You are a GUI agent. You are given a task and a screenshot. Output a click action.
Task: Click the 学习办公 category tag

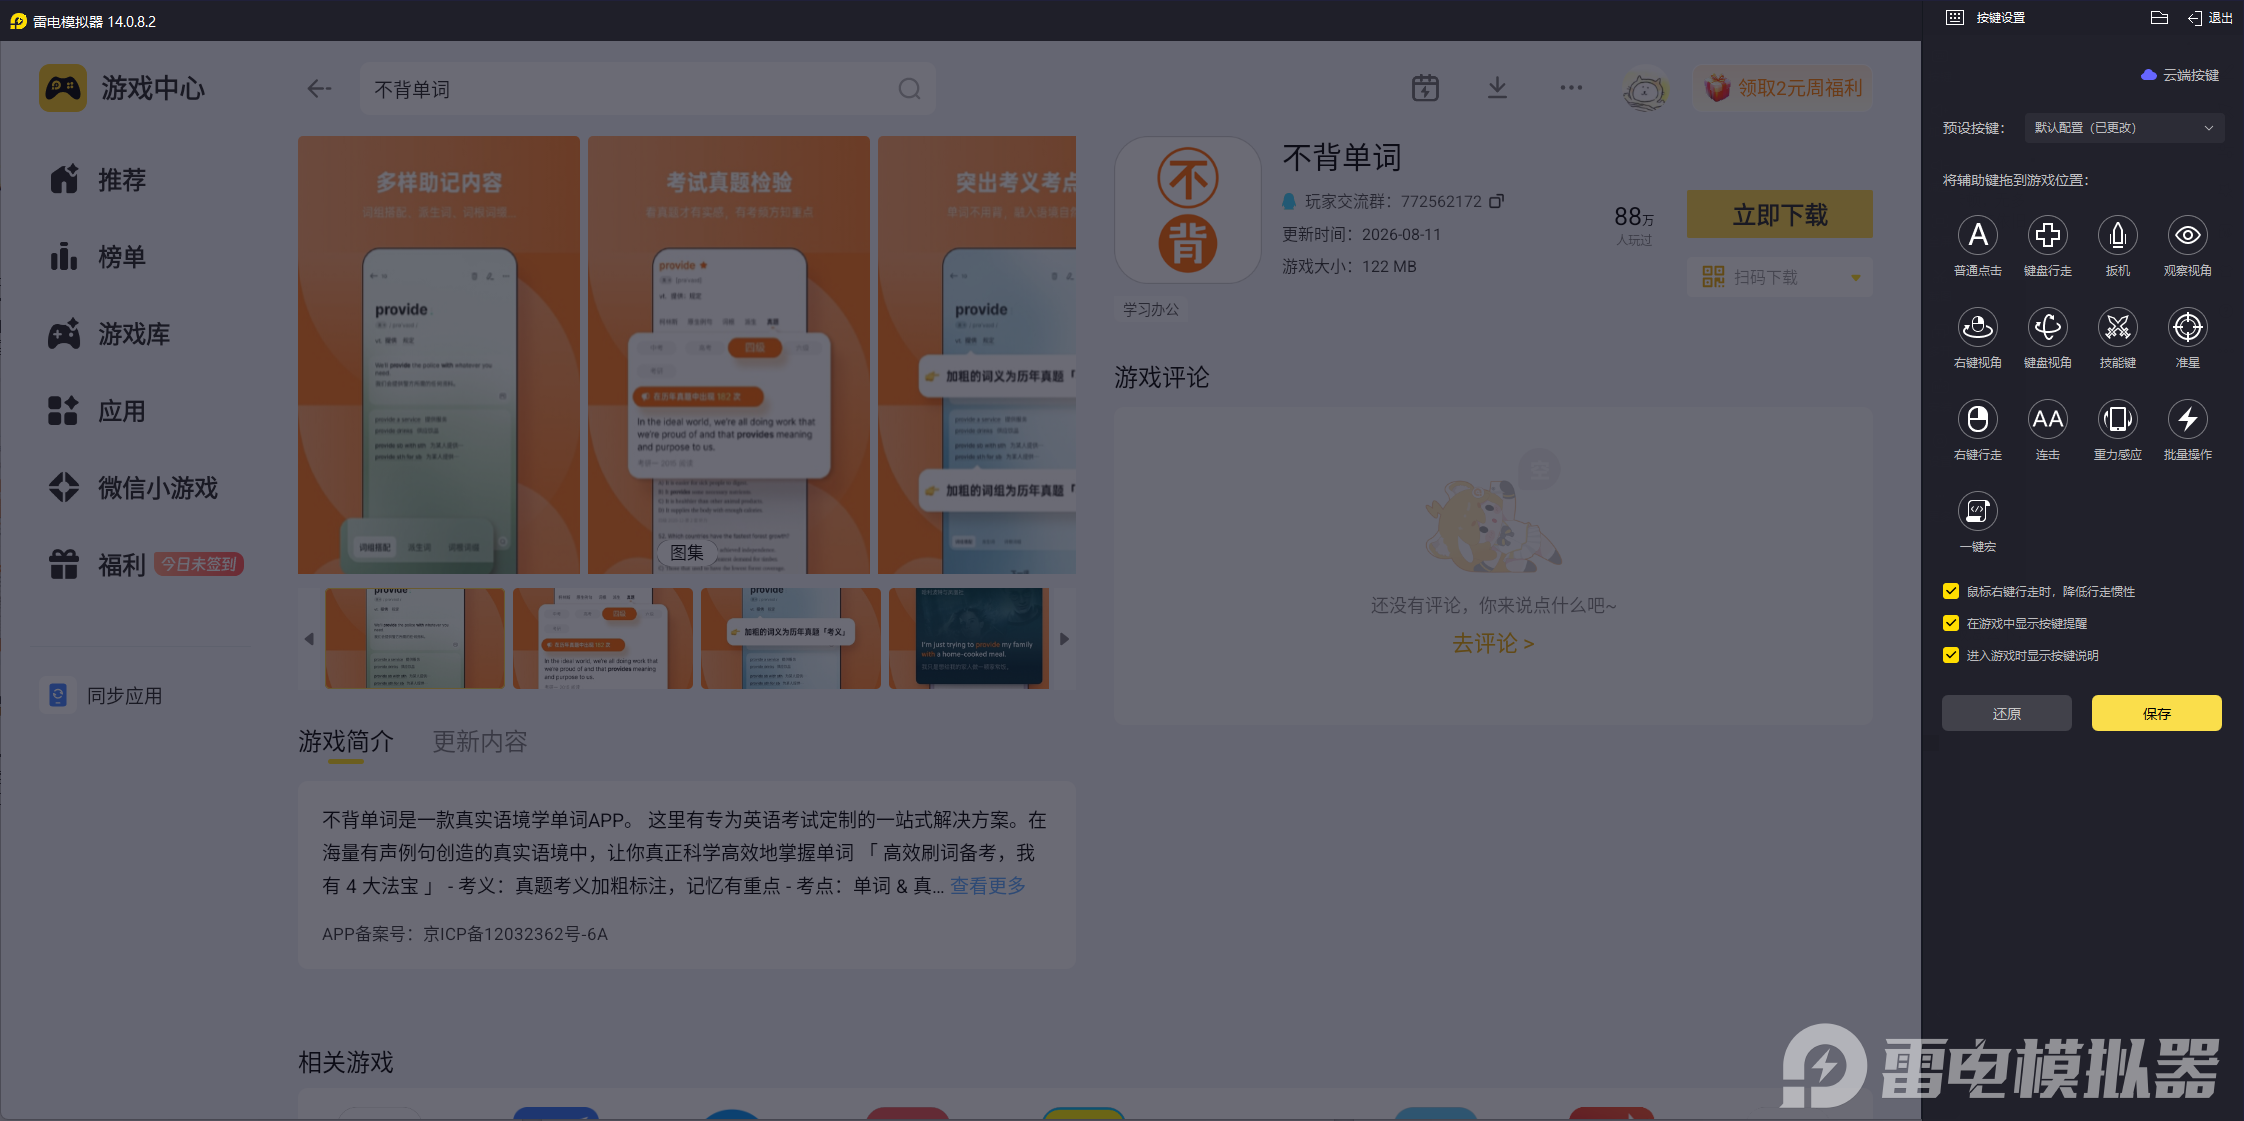click(1151, 310)
